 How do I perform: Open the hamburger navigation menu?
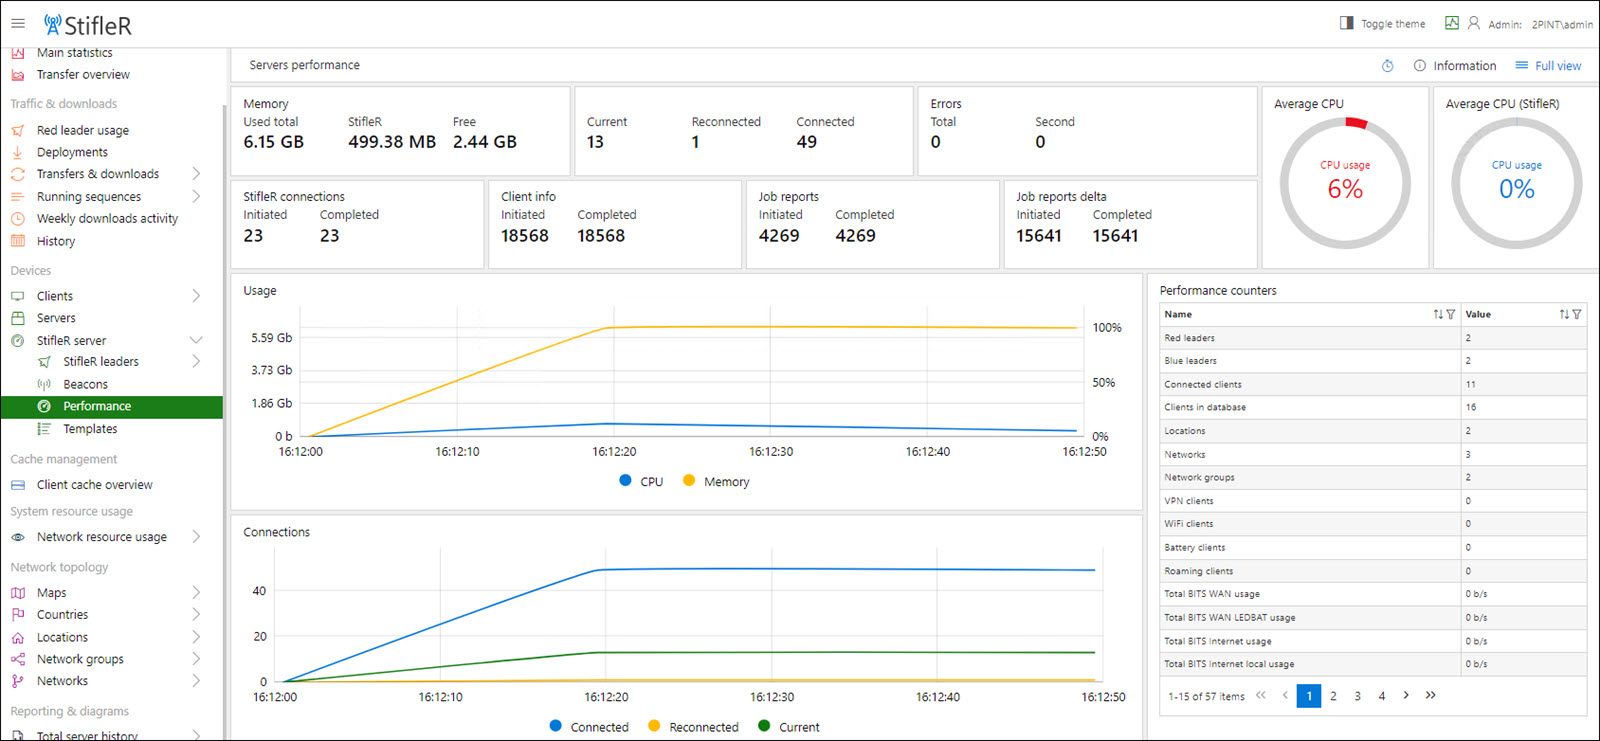18,23
